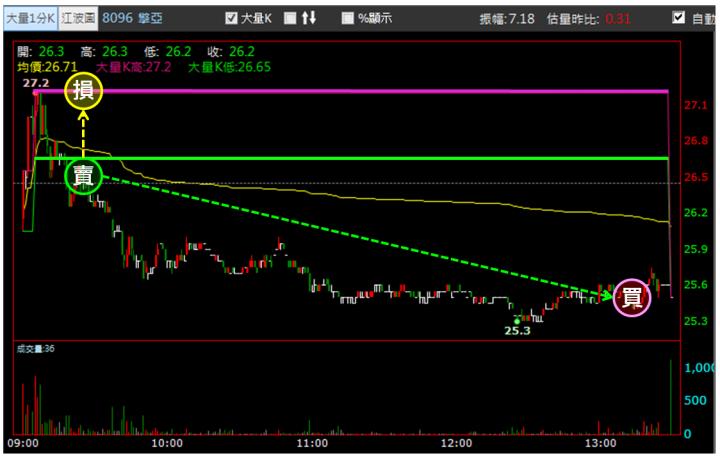Click the 成交量:36 volume label
720x458 pixels.
point(35,349)
